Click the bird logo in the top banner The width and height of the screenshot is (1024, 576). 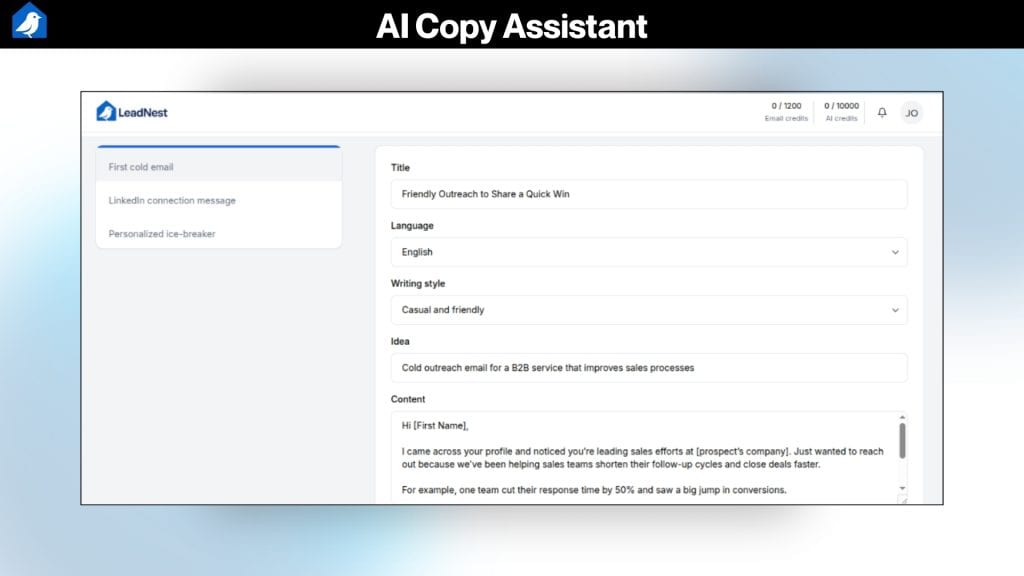click(29, 21)
